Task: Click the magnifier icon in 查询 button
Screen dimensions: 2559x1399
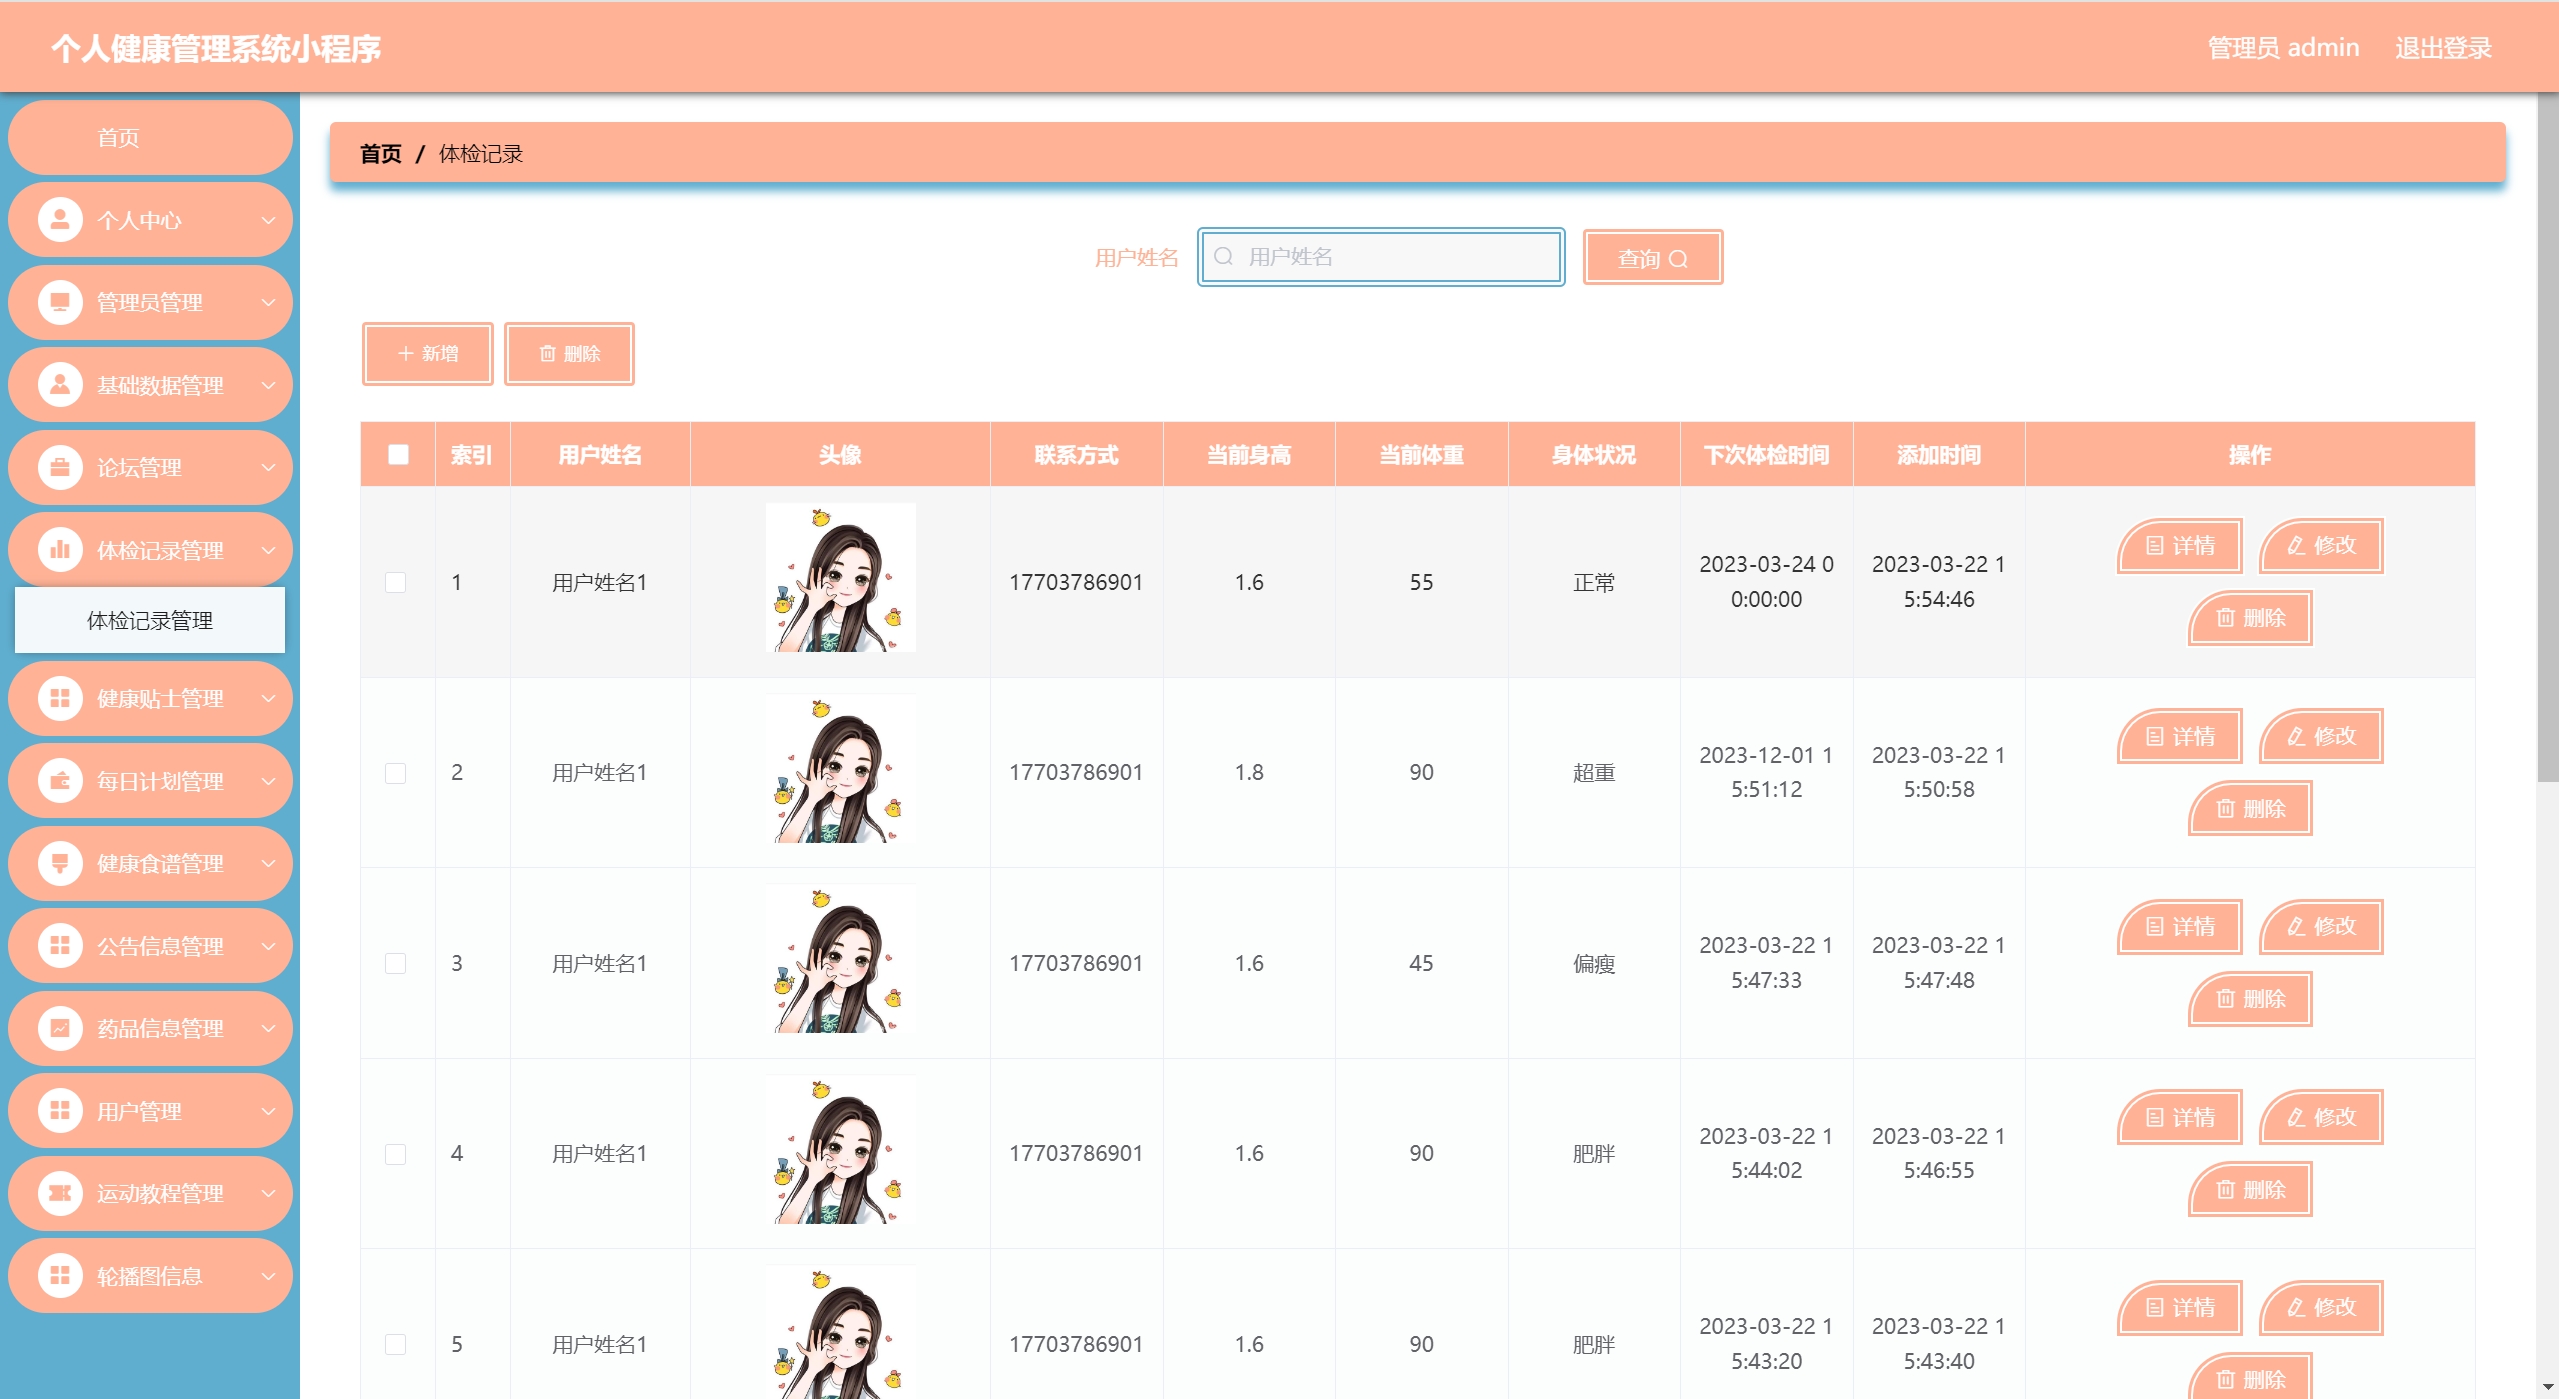Action: click(1679, 259)
